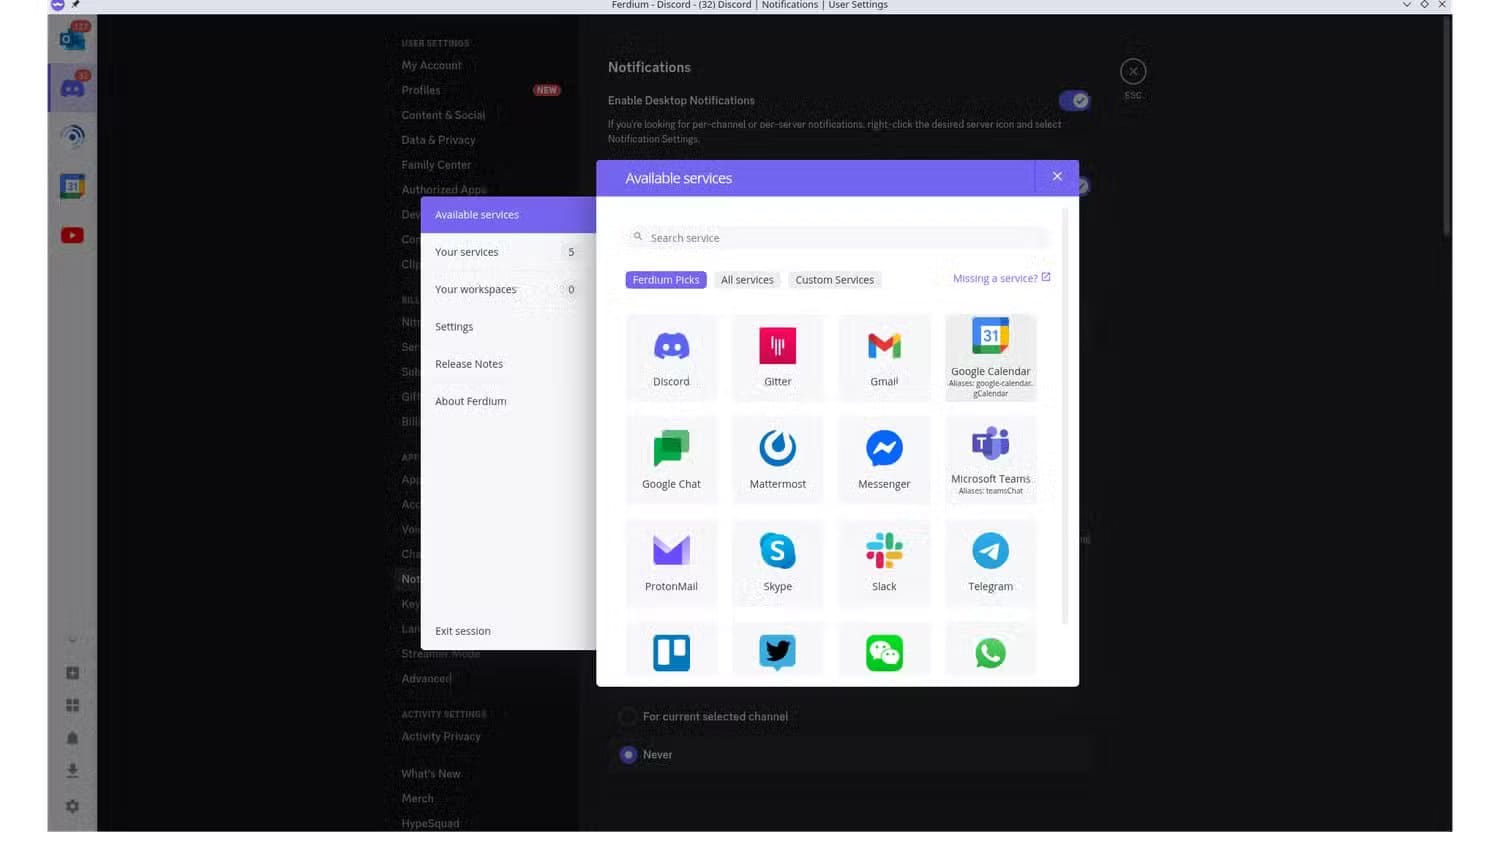
Task: Add the Microsoft Teams service
Action: 991,460
